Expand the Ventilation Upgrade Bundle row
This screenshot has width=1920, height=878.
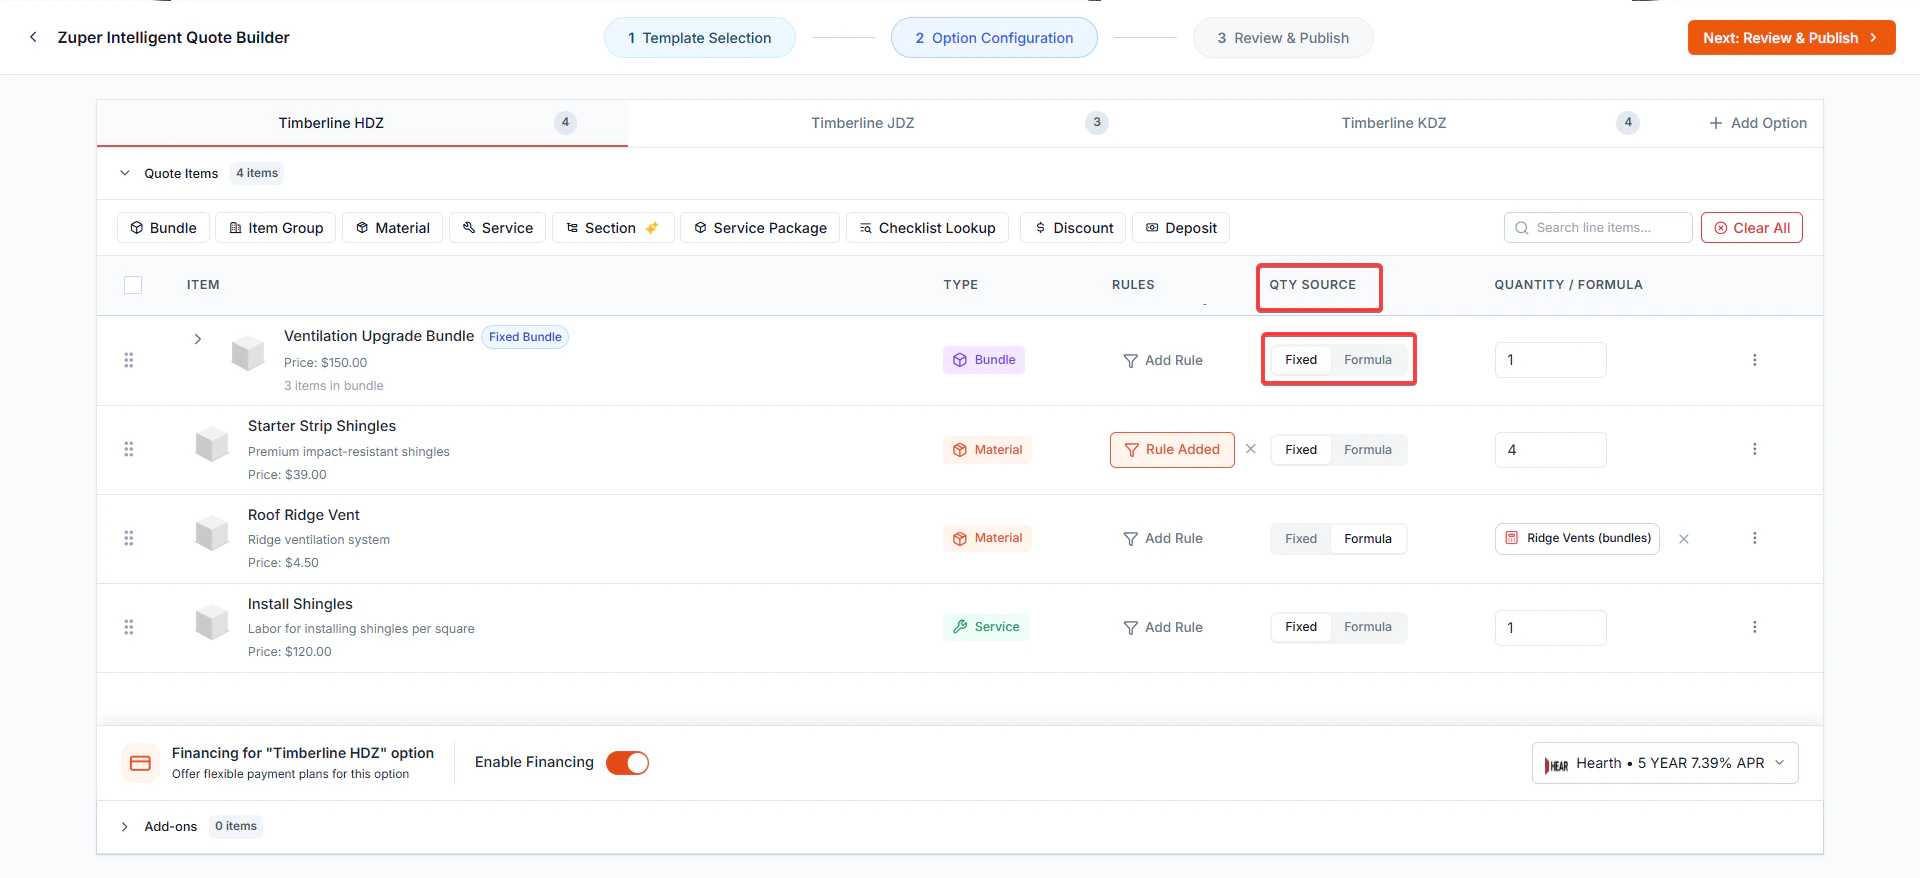[198, 339]
